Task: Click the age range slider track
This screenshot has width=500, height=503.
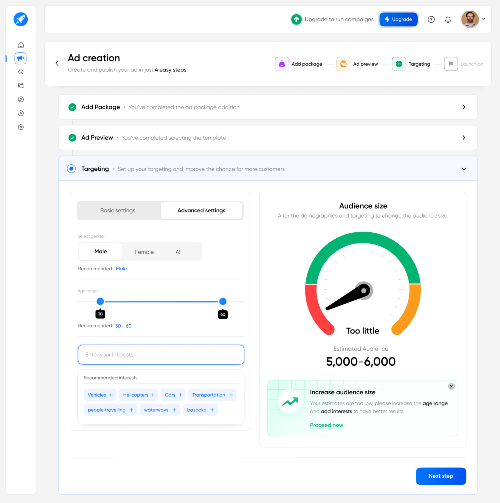Action: tap(161, 301)
